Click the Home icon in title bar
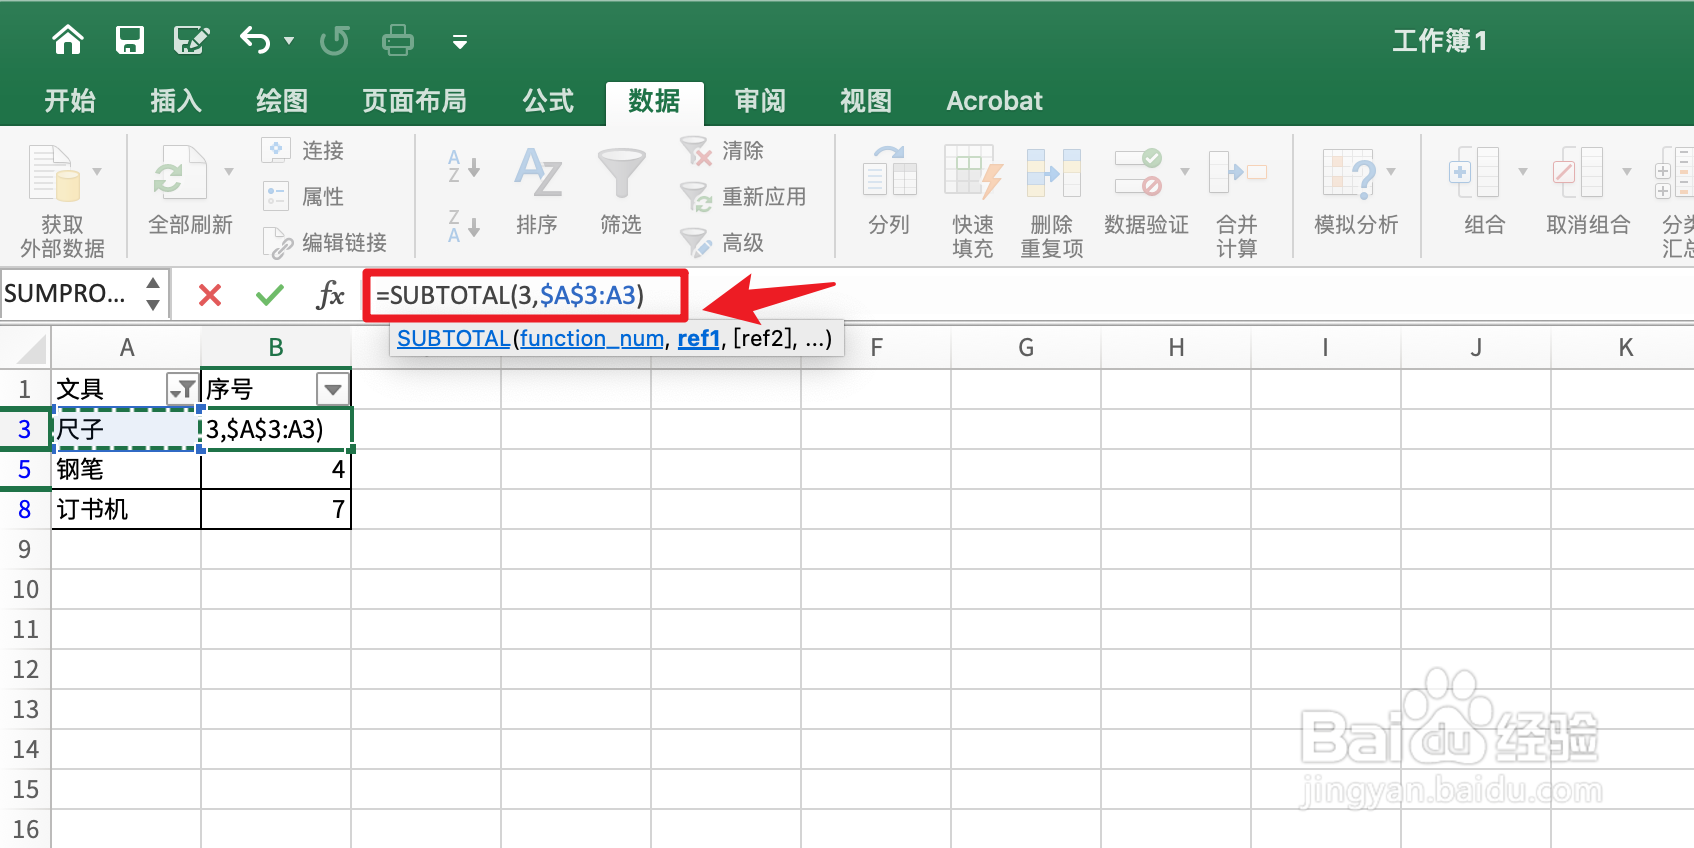Image resolution: width=1694 pixels, height=848 pixels. click(68, 40)
